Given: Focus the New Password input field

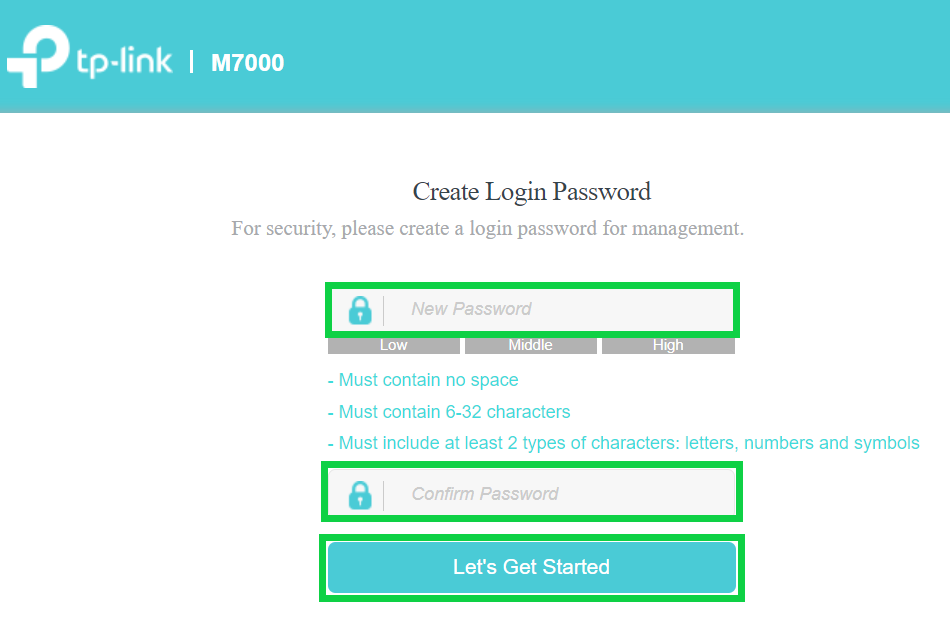Looking at the screenshot, I should 560,309.
